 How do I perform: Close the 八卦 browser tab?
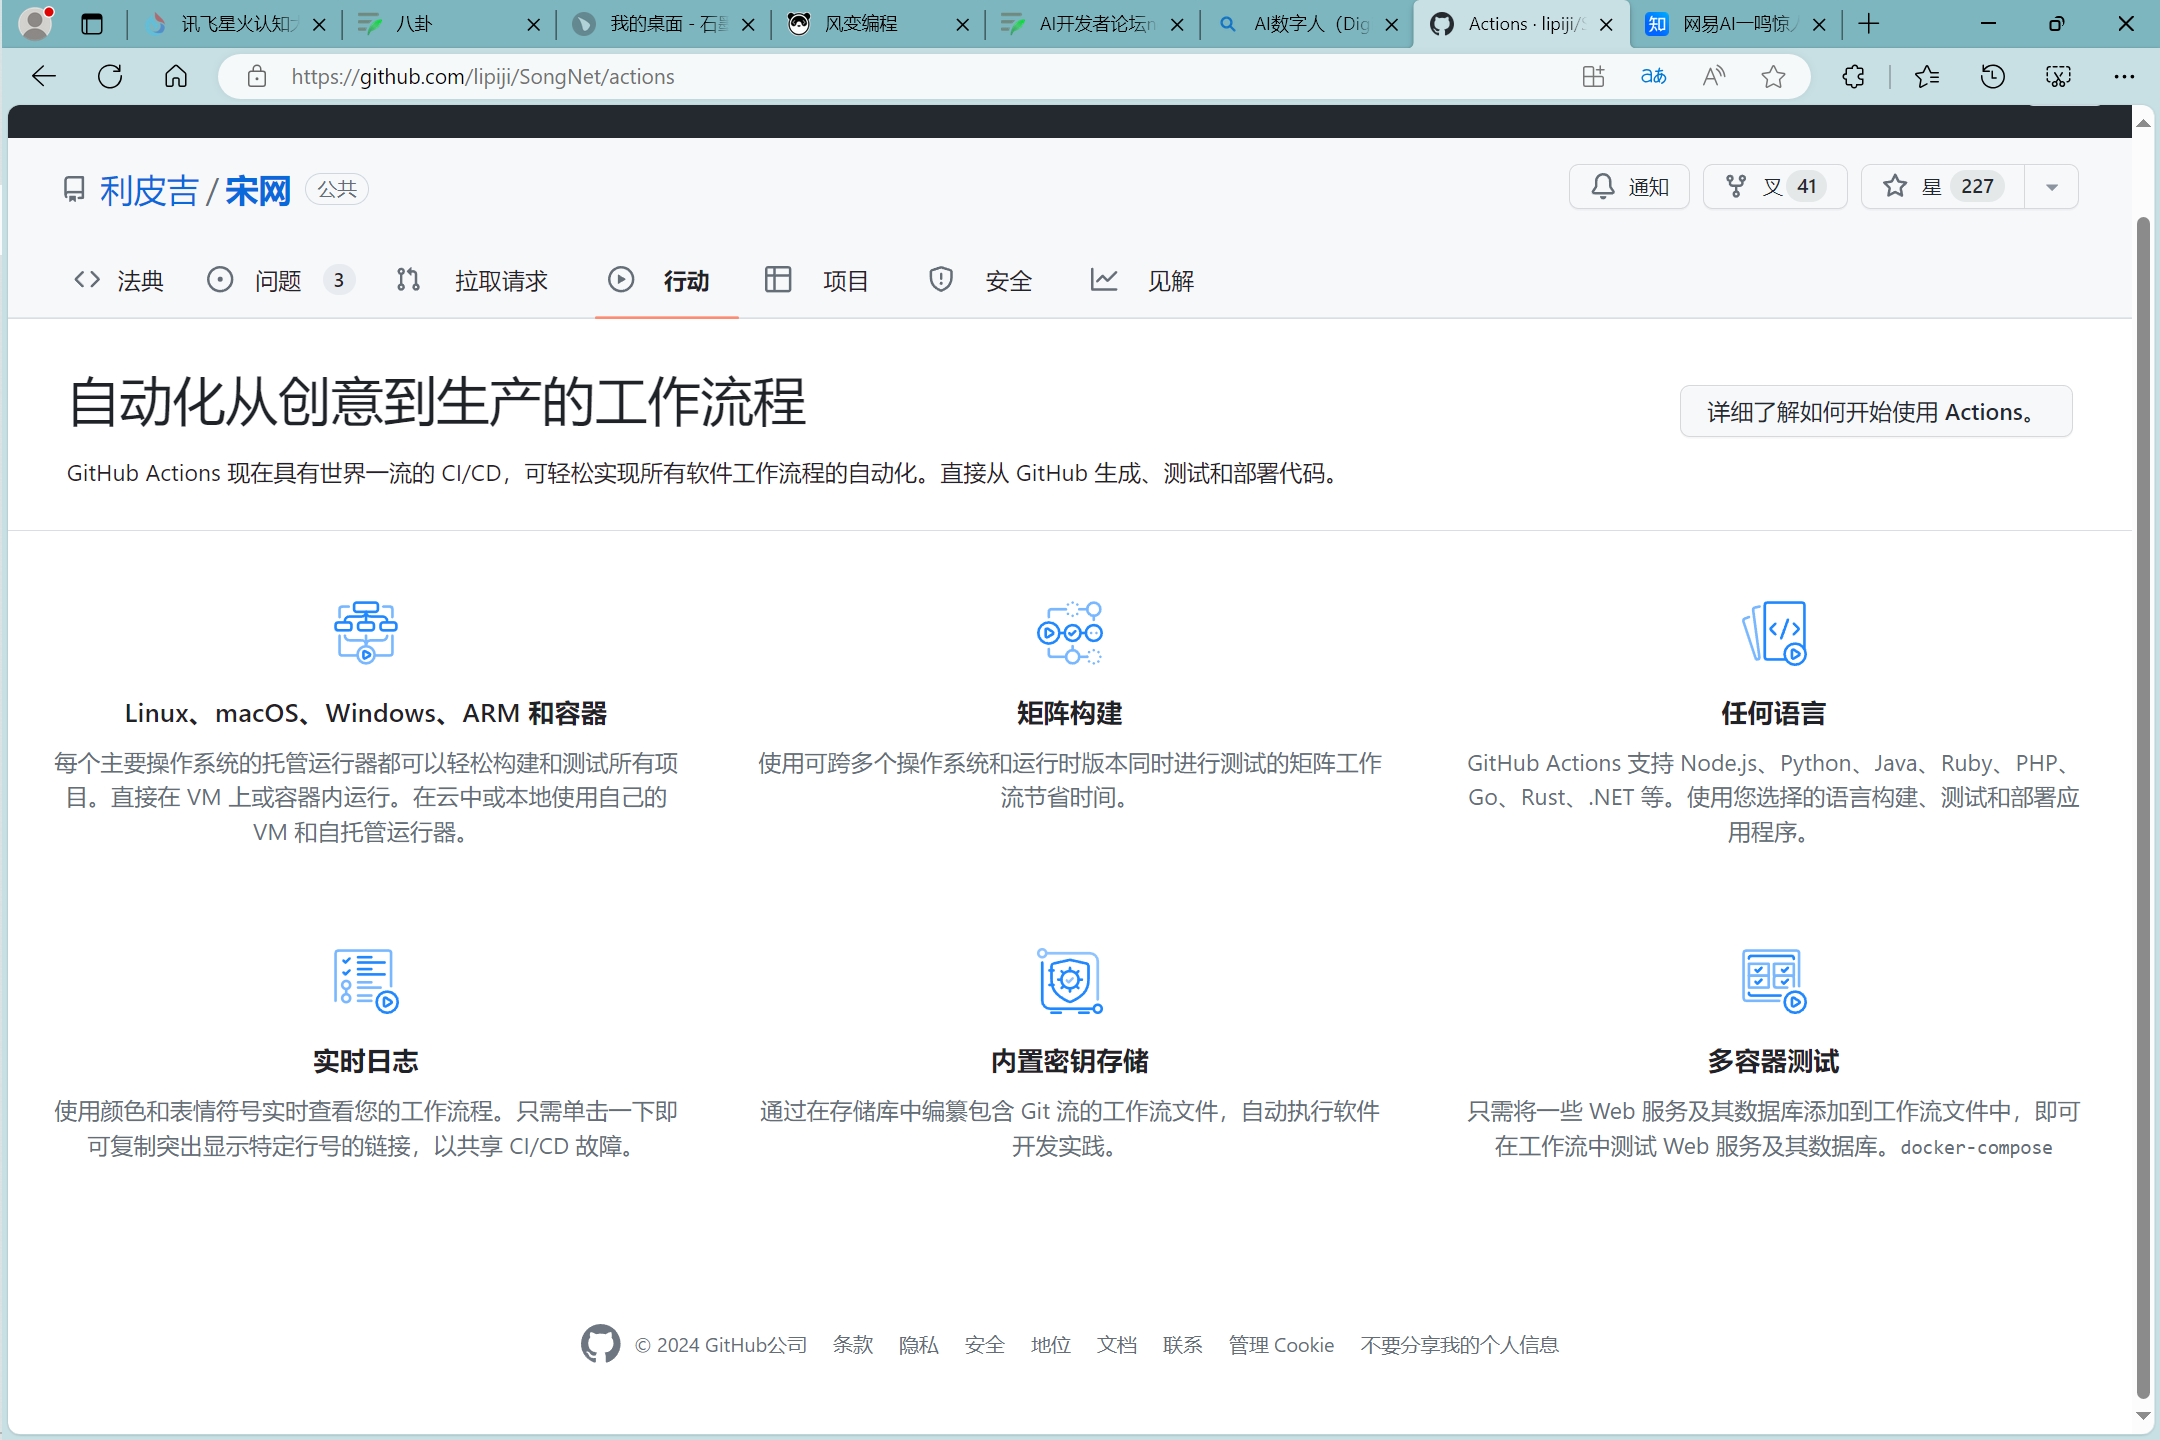coord(534,25)
